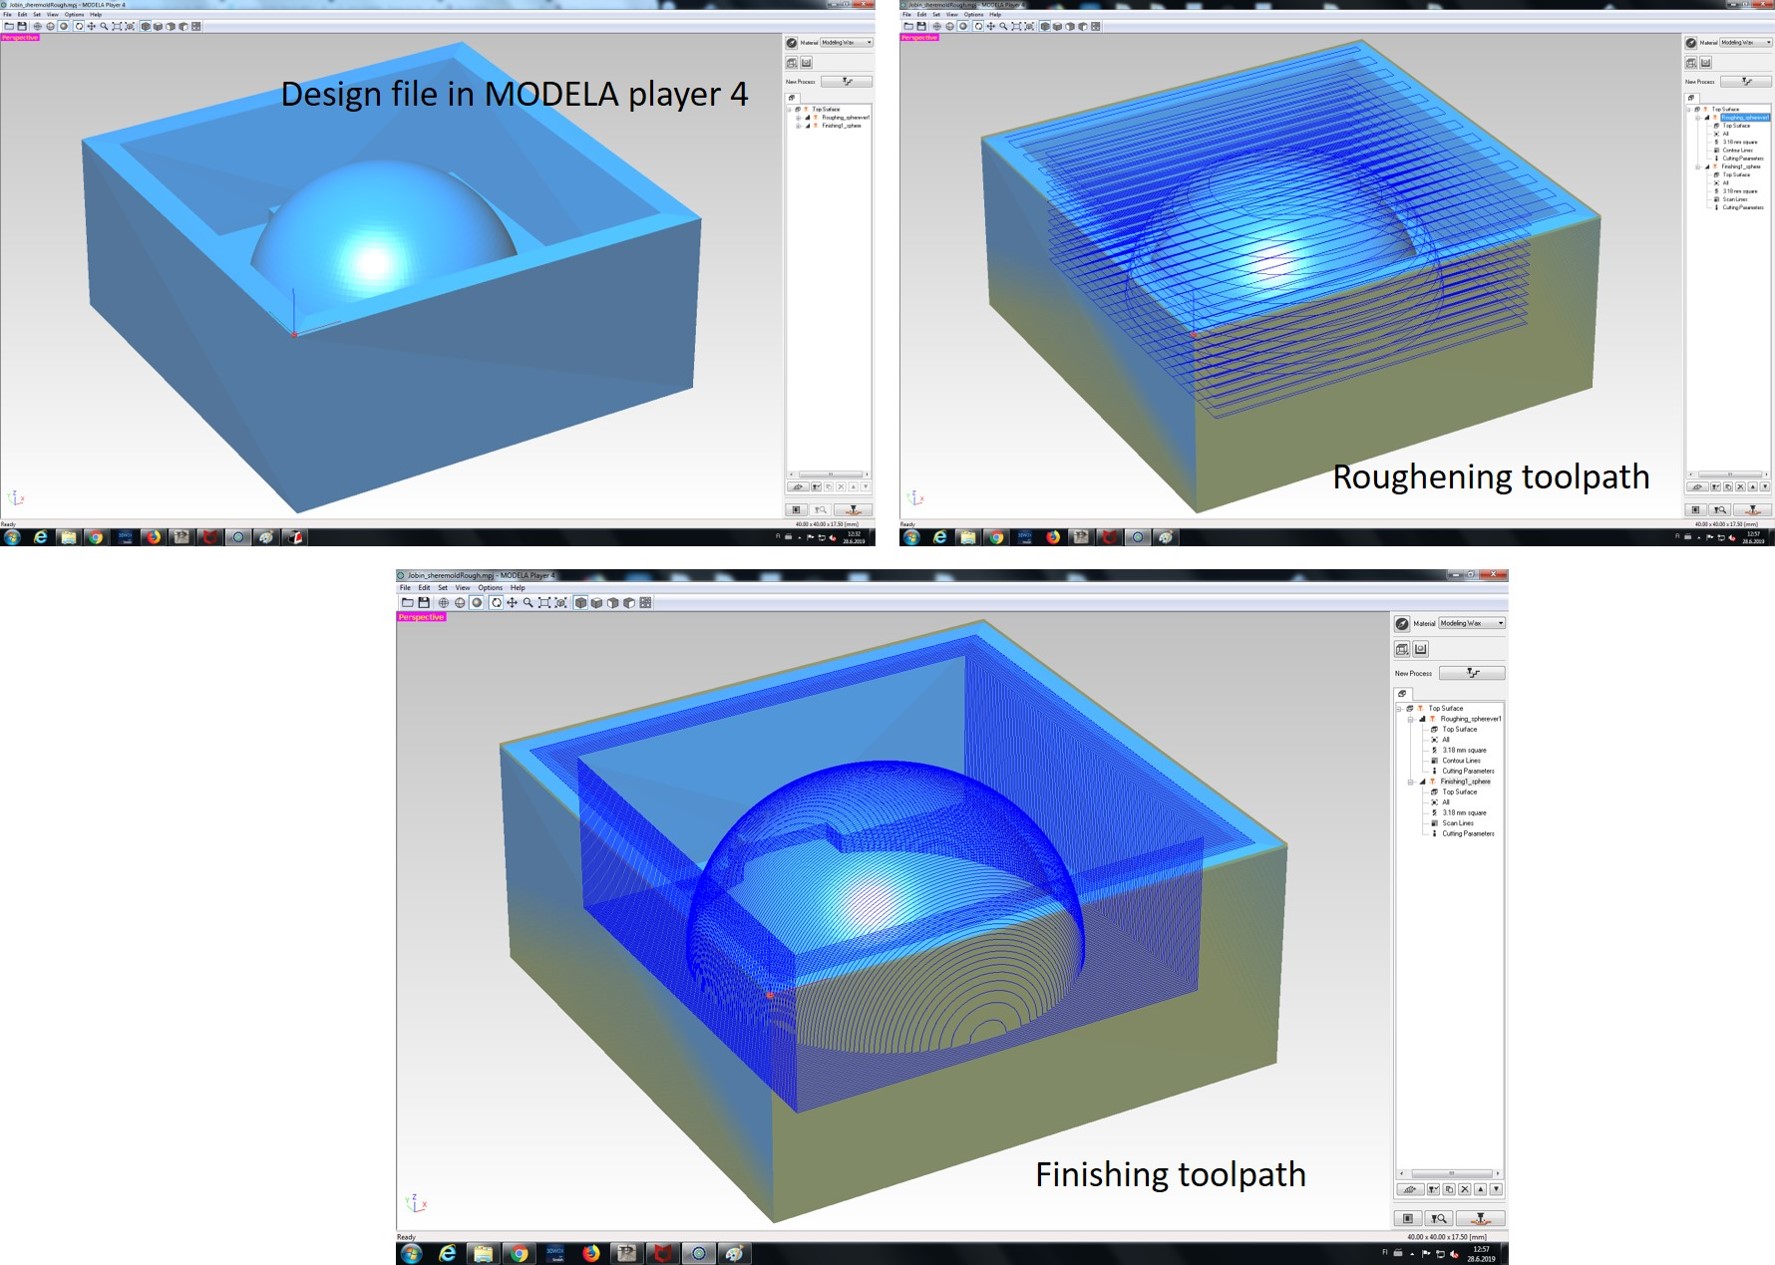1775x1265 pixels.
Task: Open Chrome from Finishing window taskbar
Action: 519,1254
